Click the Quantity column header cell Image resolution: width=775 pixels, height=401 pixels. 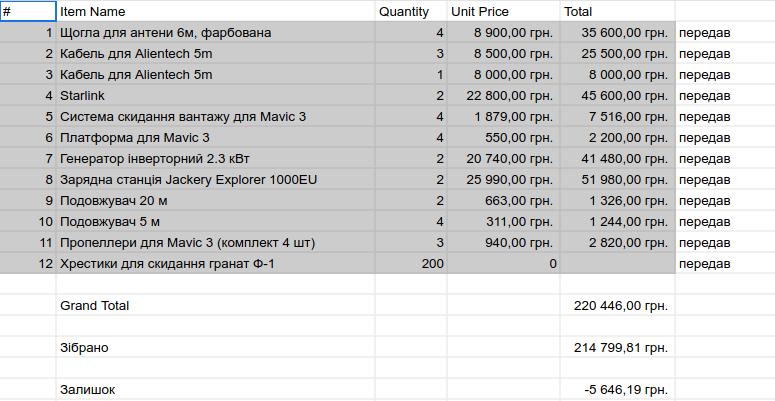[x=410, y=12]
